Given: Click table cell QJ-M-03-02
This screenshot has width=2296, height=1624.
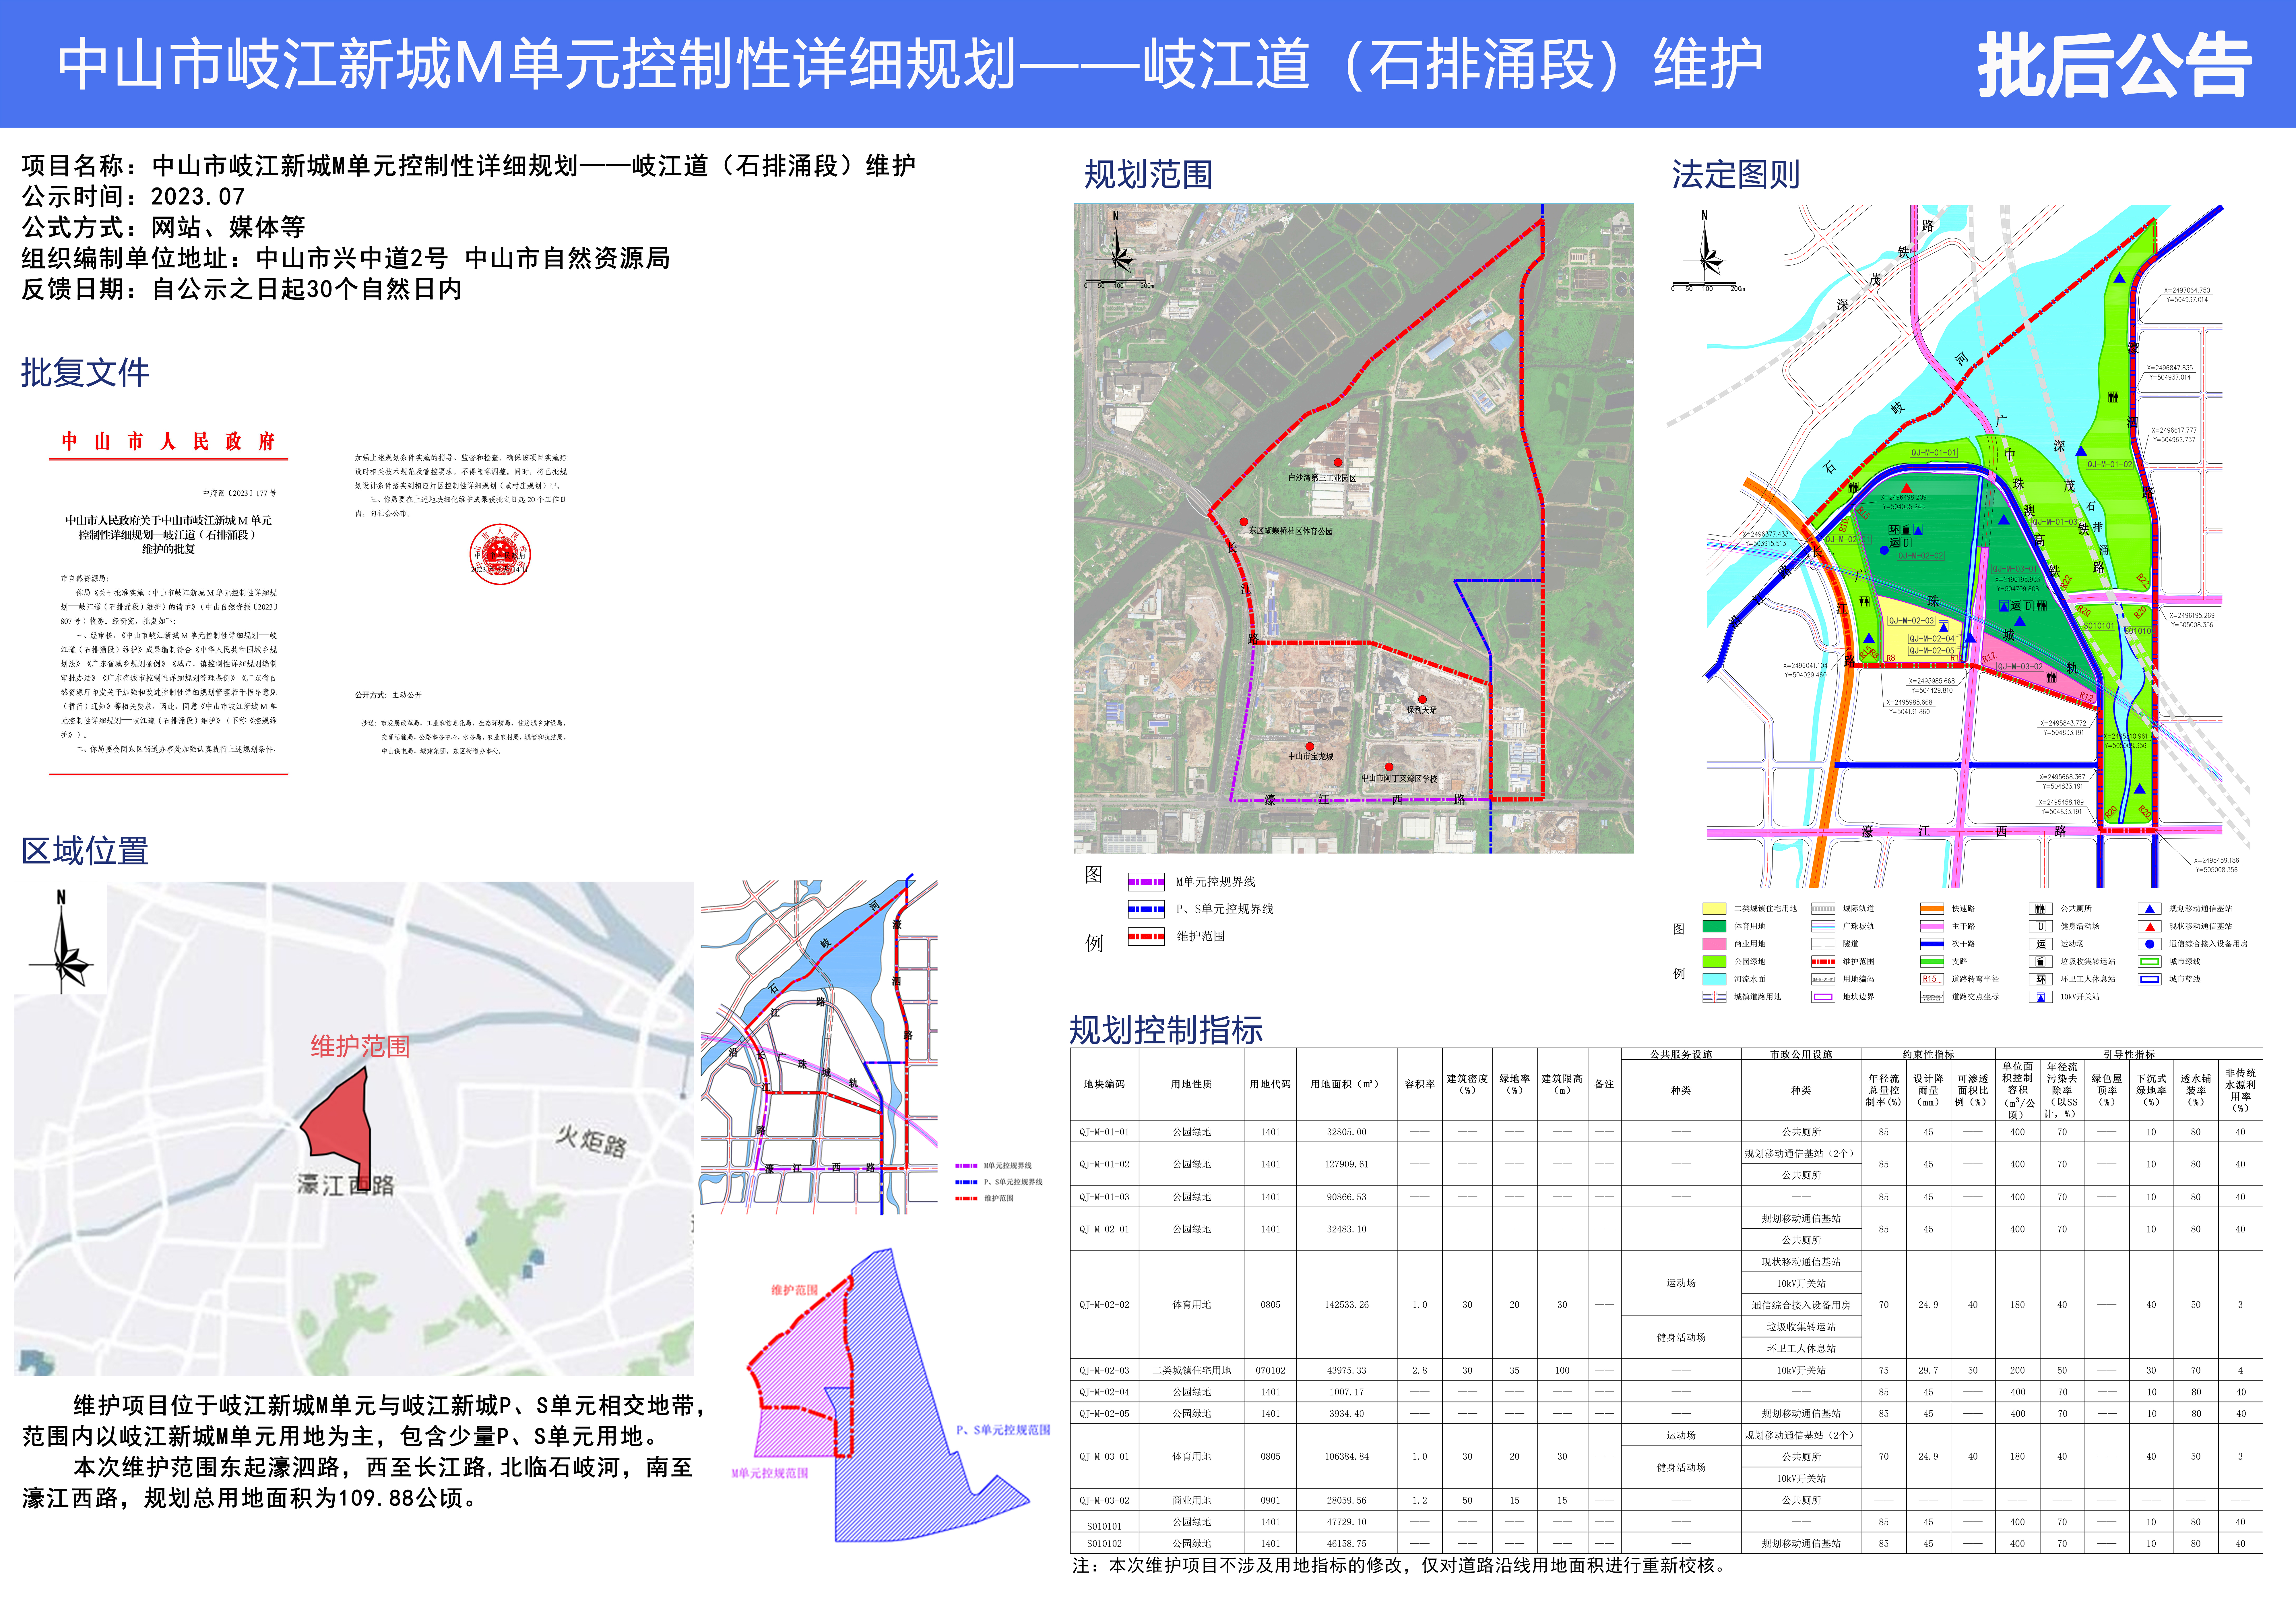Looking at the screenshot, I should tap(1104, 1500).
